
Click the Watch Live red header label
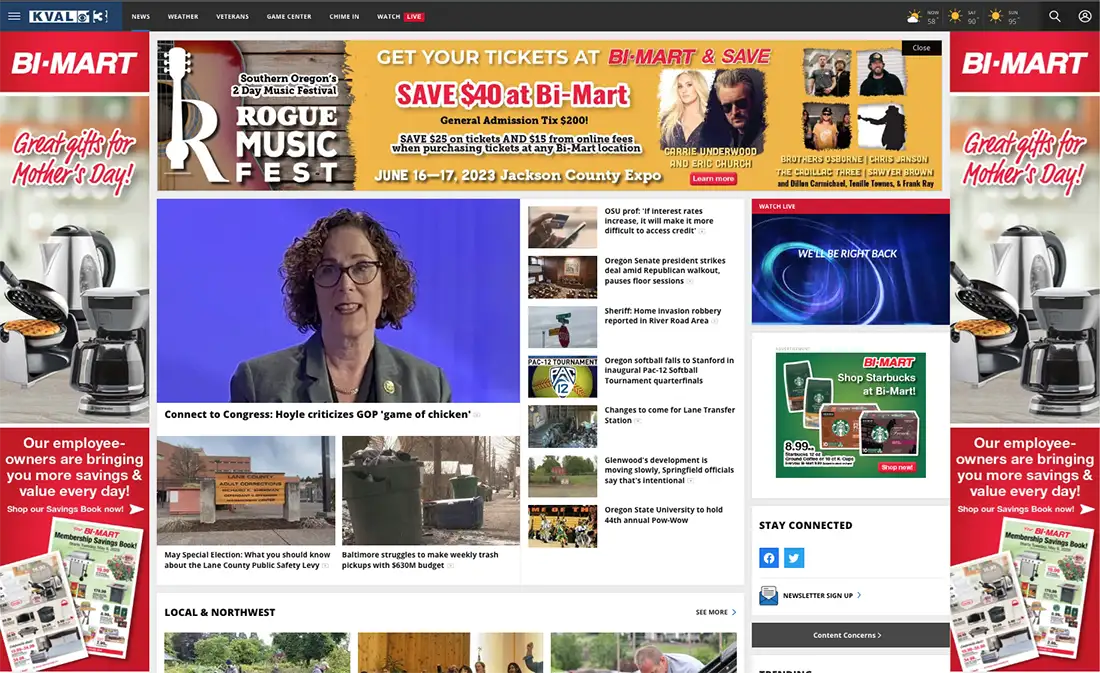tap(777, 206)
